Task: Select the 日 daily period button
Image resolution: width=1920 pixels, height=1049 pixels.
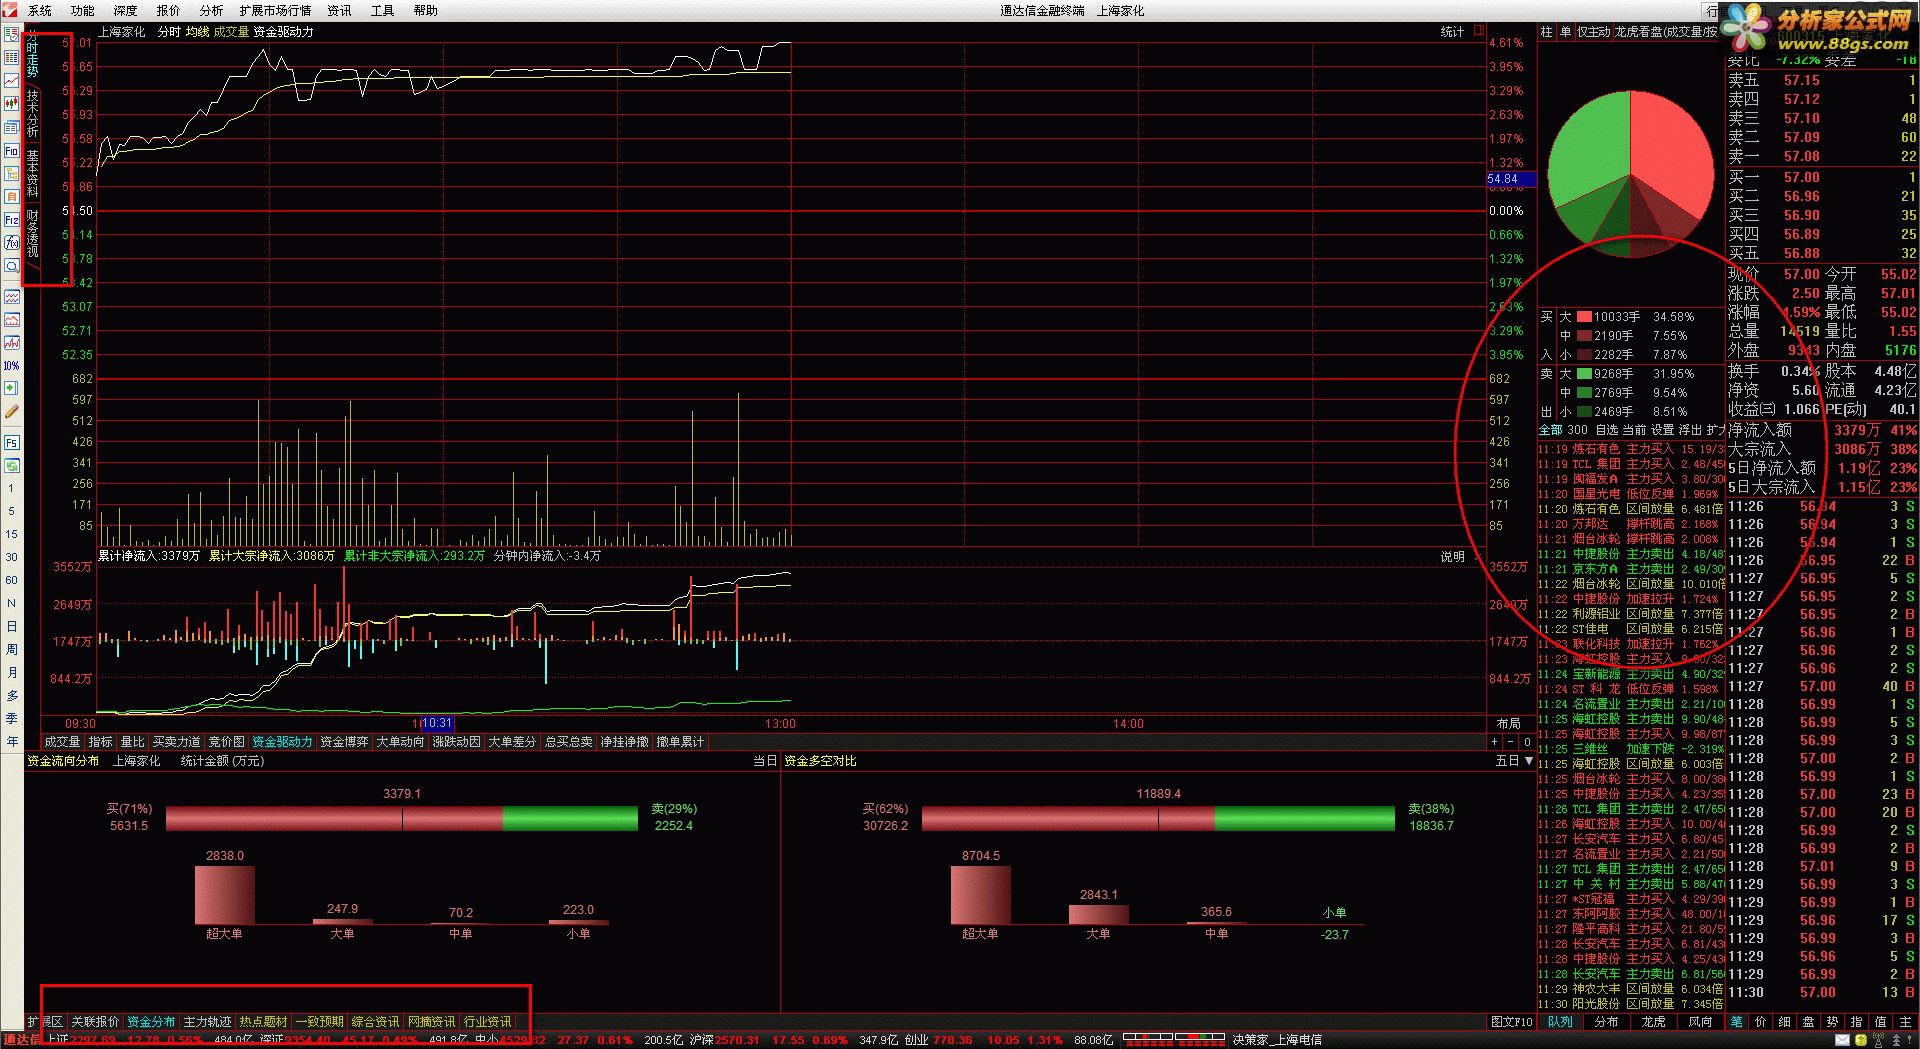Action: 11,626
